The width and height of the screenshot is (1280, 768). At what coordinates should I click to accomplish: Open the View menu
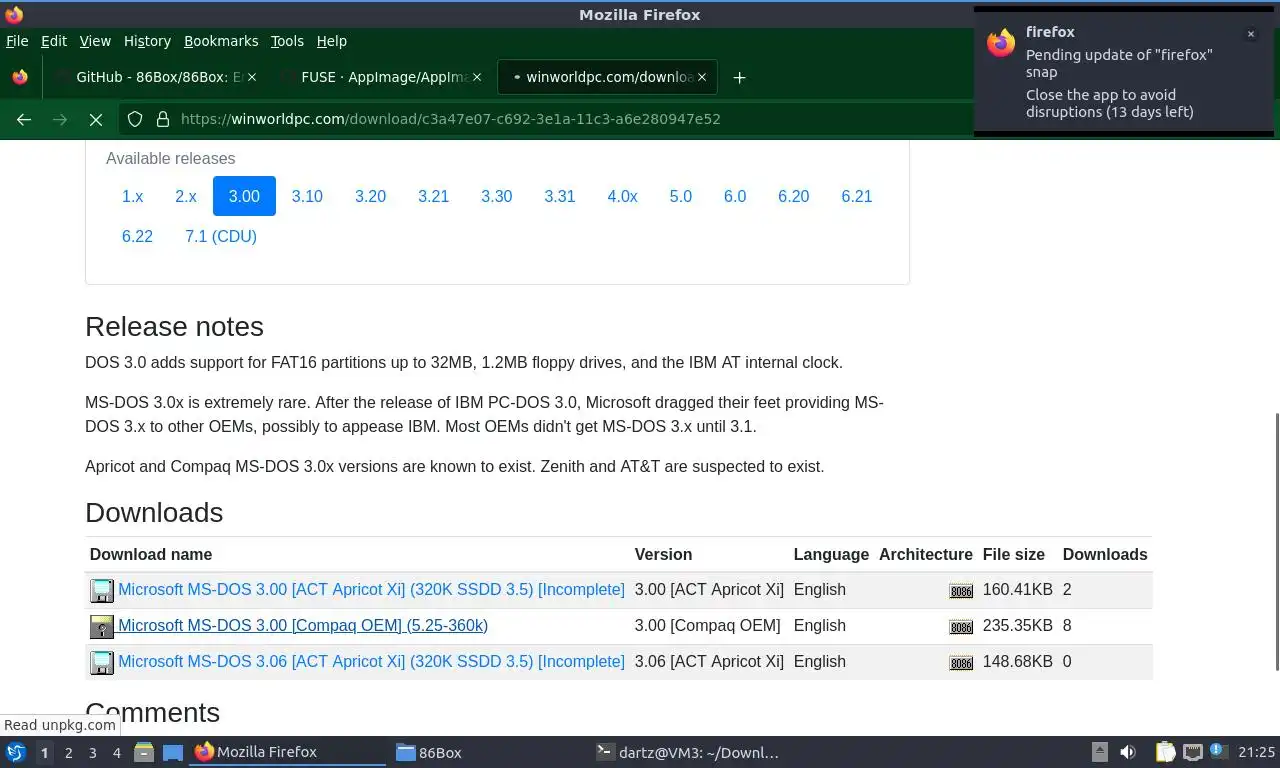95,41
